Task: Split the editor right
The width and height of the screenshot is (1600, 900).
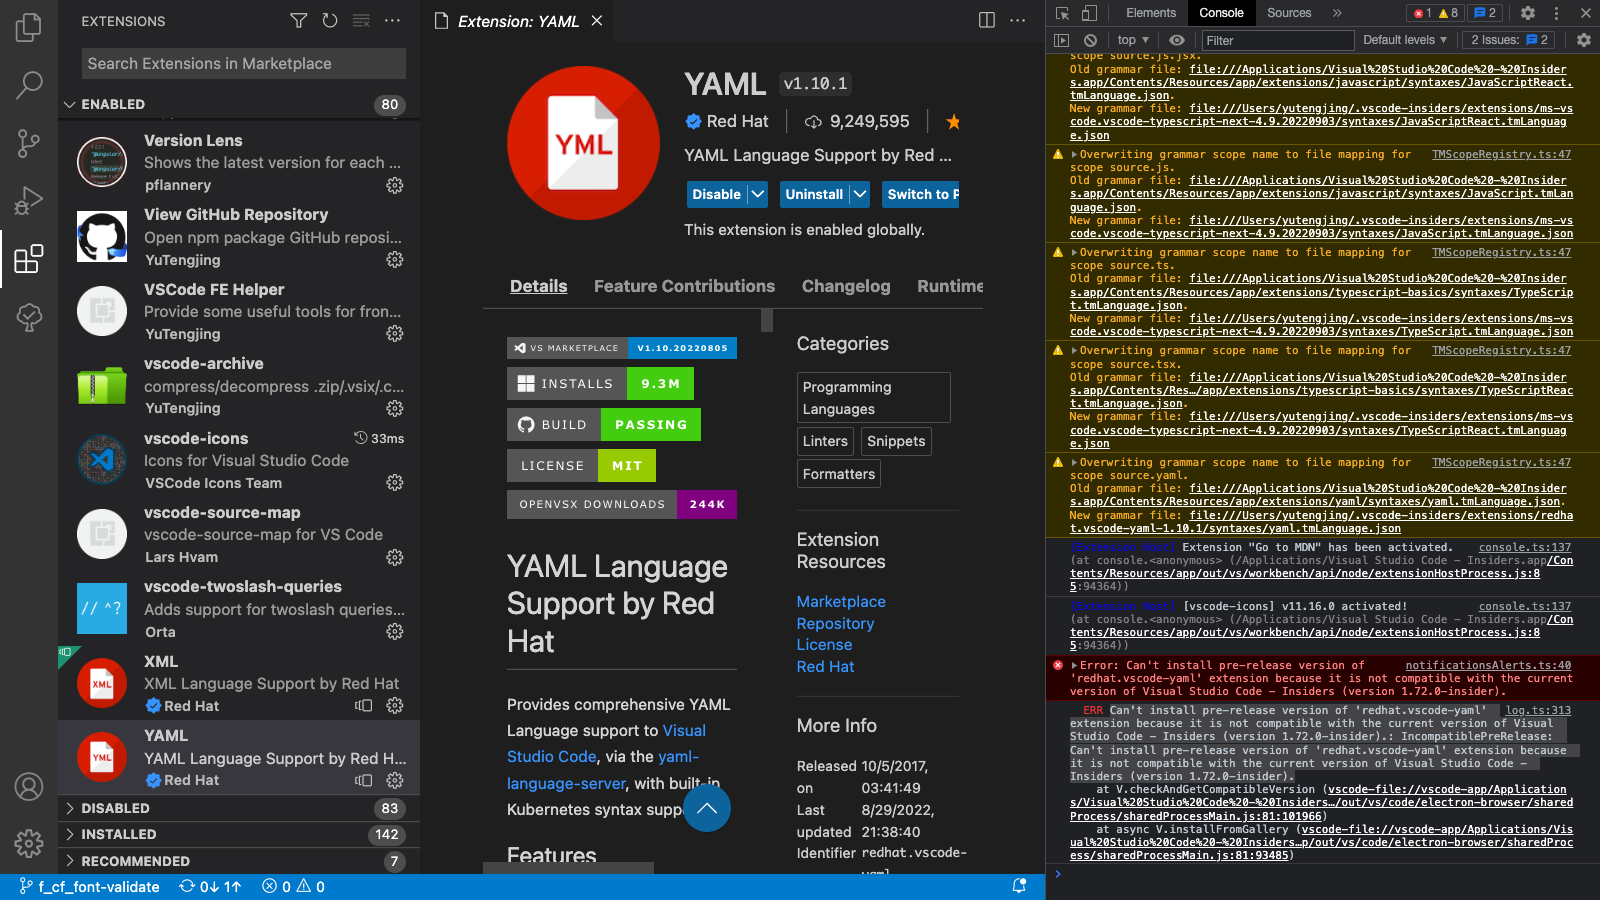Action: click(986, 20)
